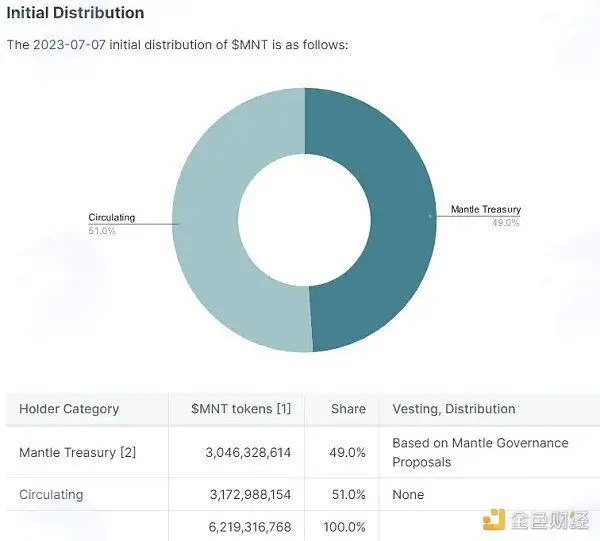Screen dimensions: 600x541
Task: Click the total value 6,219,316,768
Action: point(250,527)
